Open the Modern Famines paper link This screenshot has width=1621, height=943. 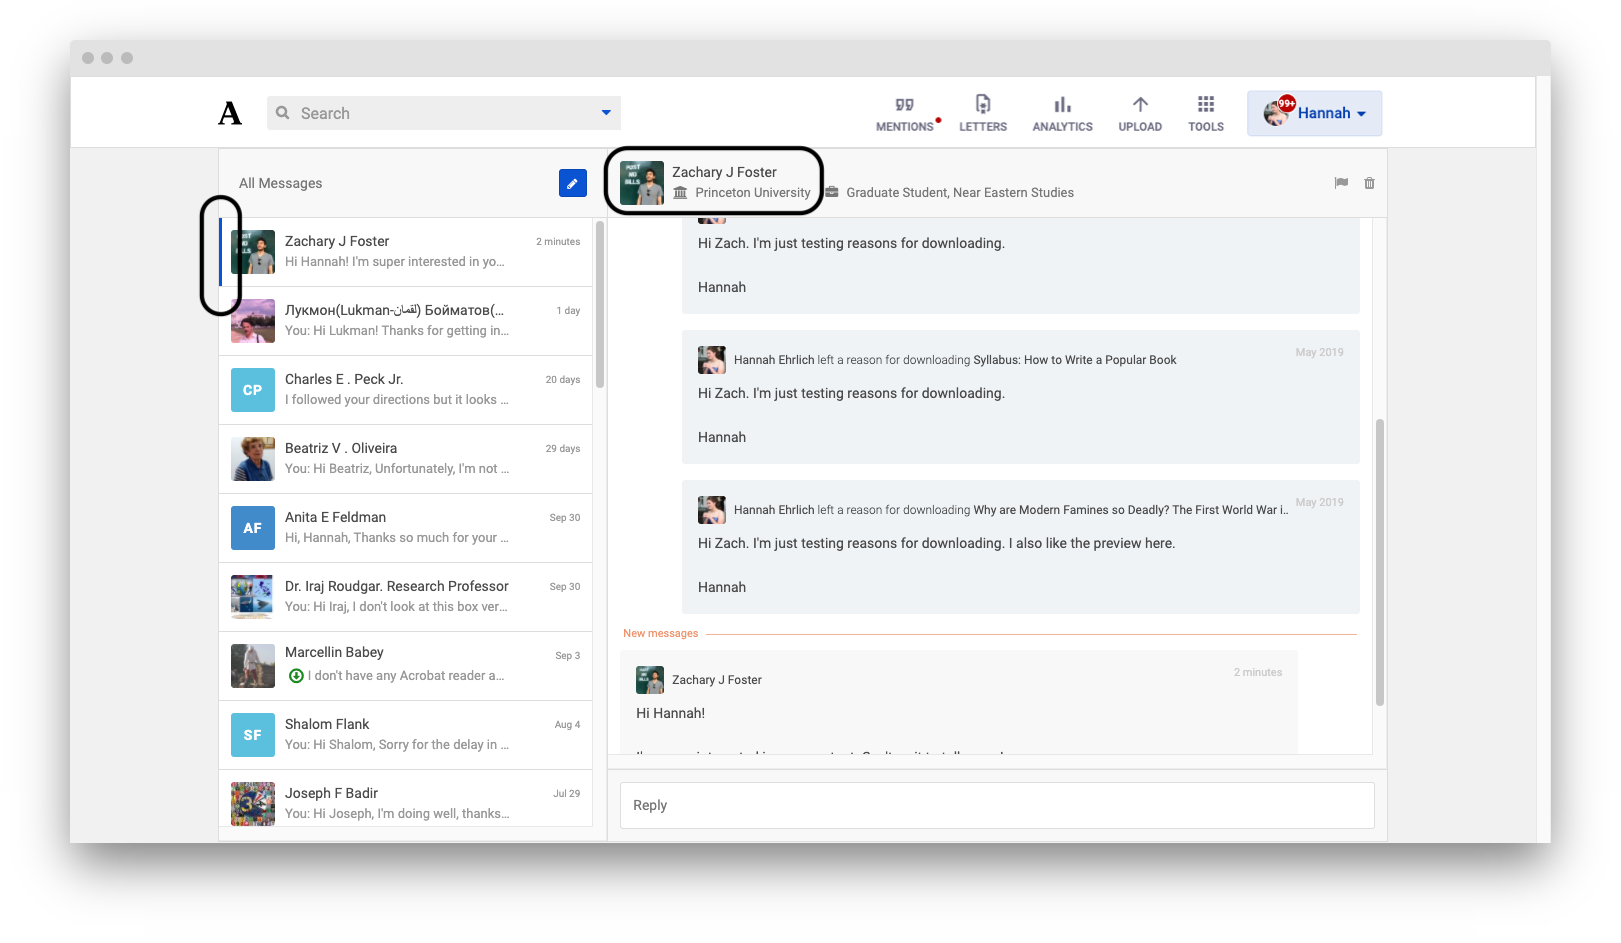(1128, 509)
